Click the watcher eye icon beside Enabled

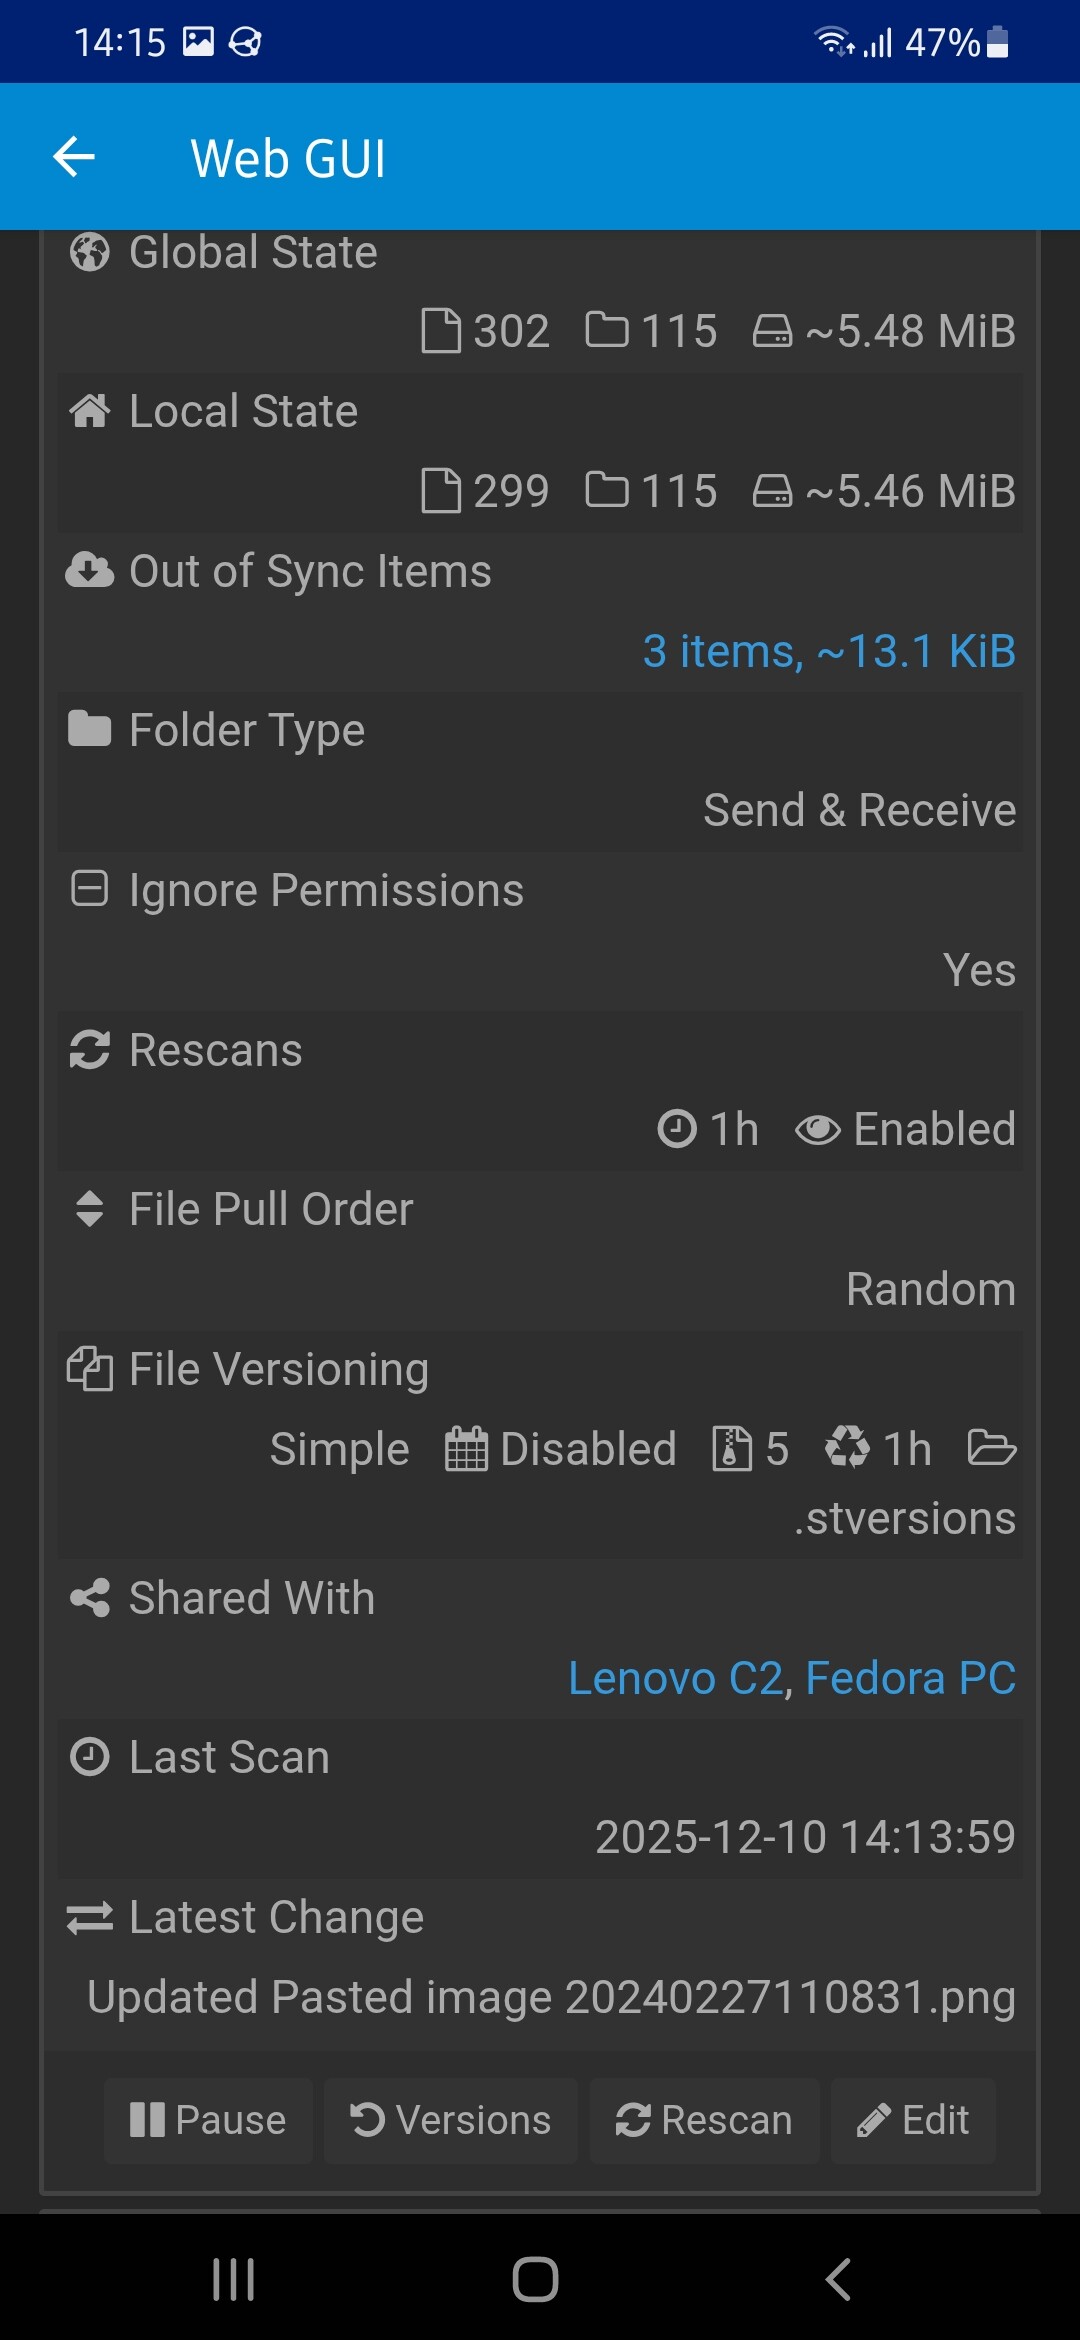(817, 1130)
